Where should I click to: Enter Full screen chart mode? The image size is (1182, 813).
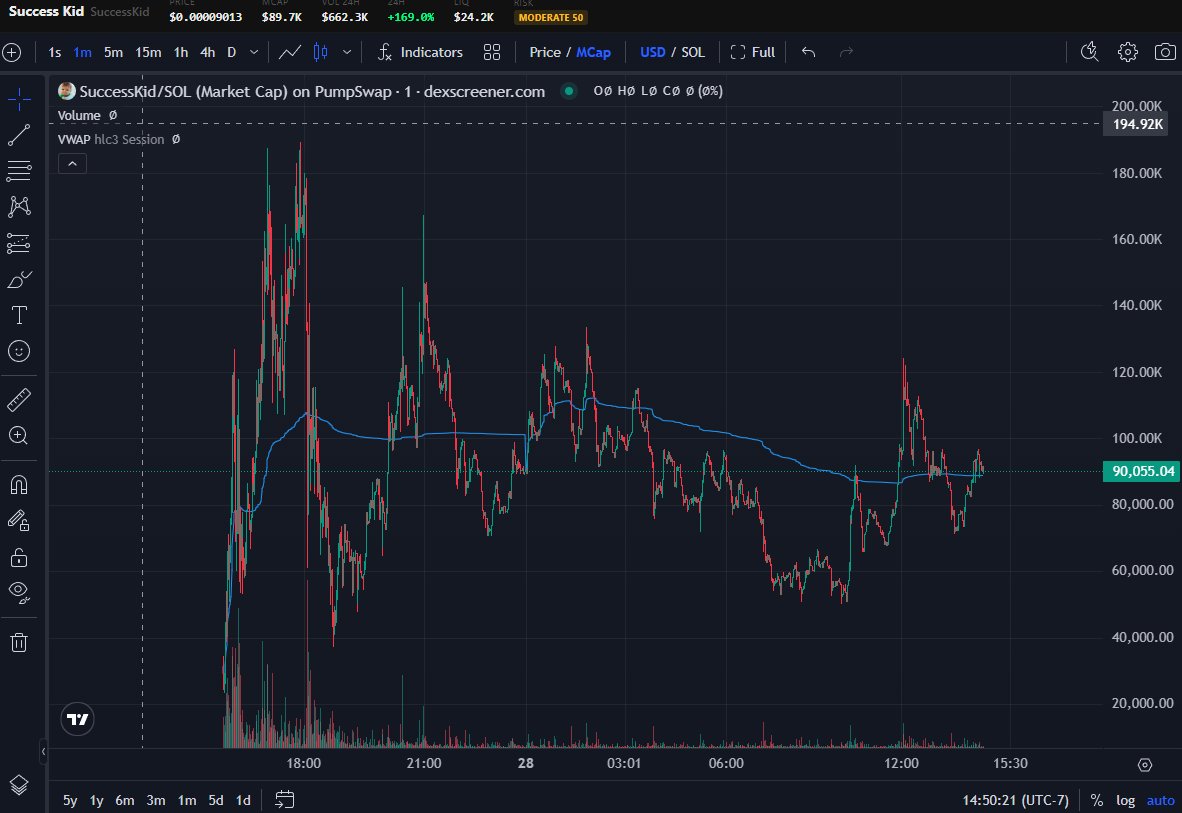pos(752,52)
